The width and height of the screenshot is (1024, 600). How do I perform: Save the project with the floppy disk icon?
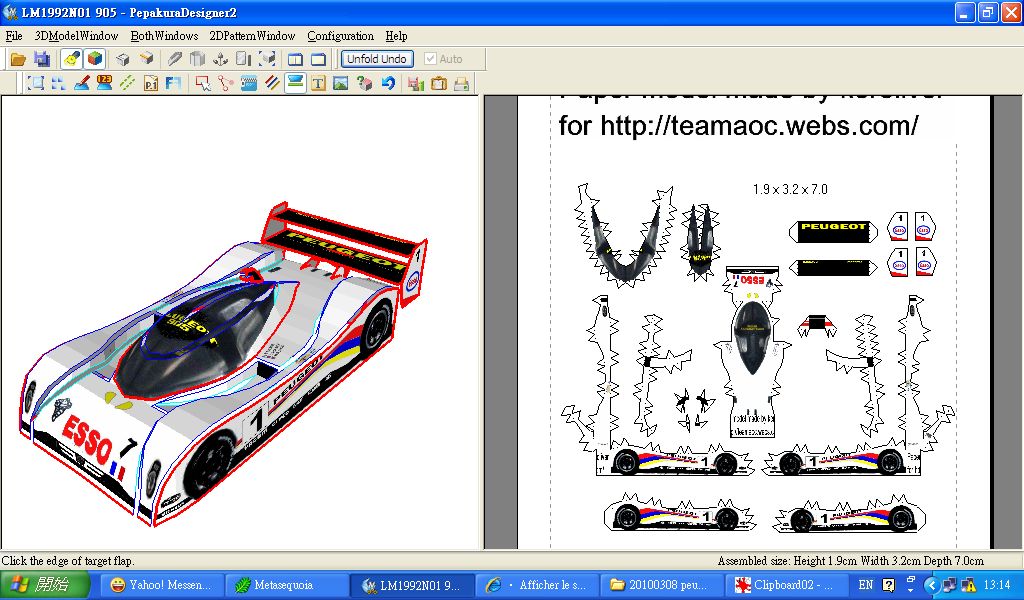42,59
